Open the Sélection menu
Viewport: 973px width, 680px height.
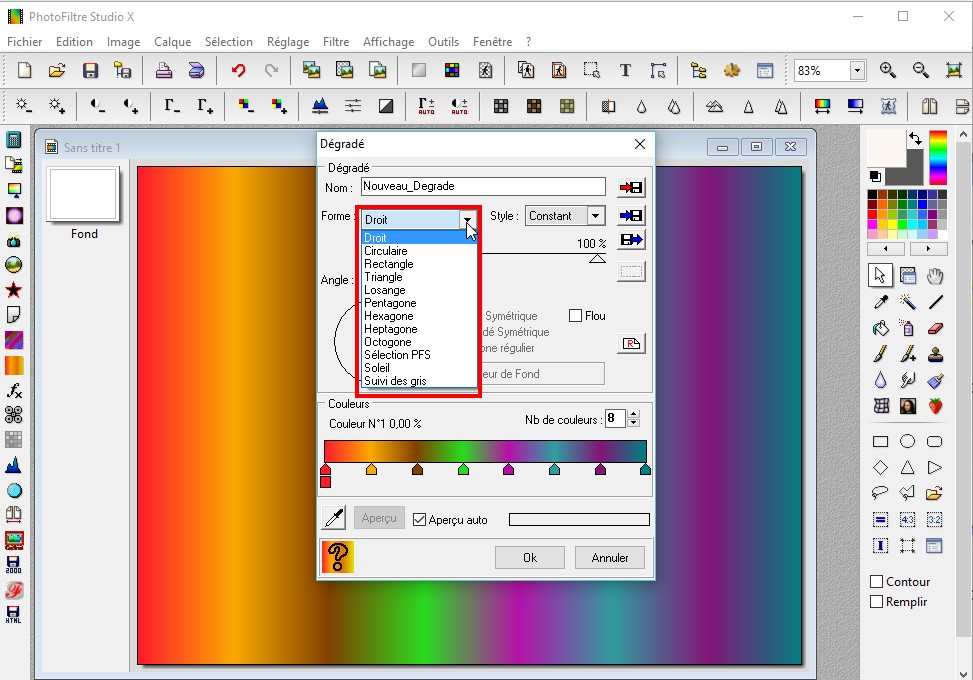click(229, 42)
